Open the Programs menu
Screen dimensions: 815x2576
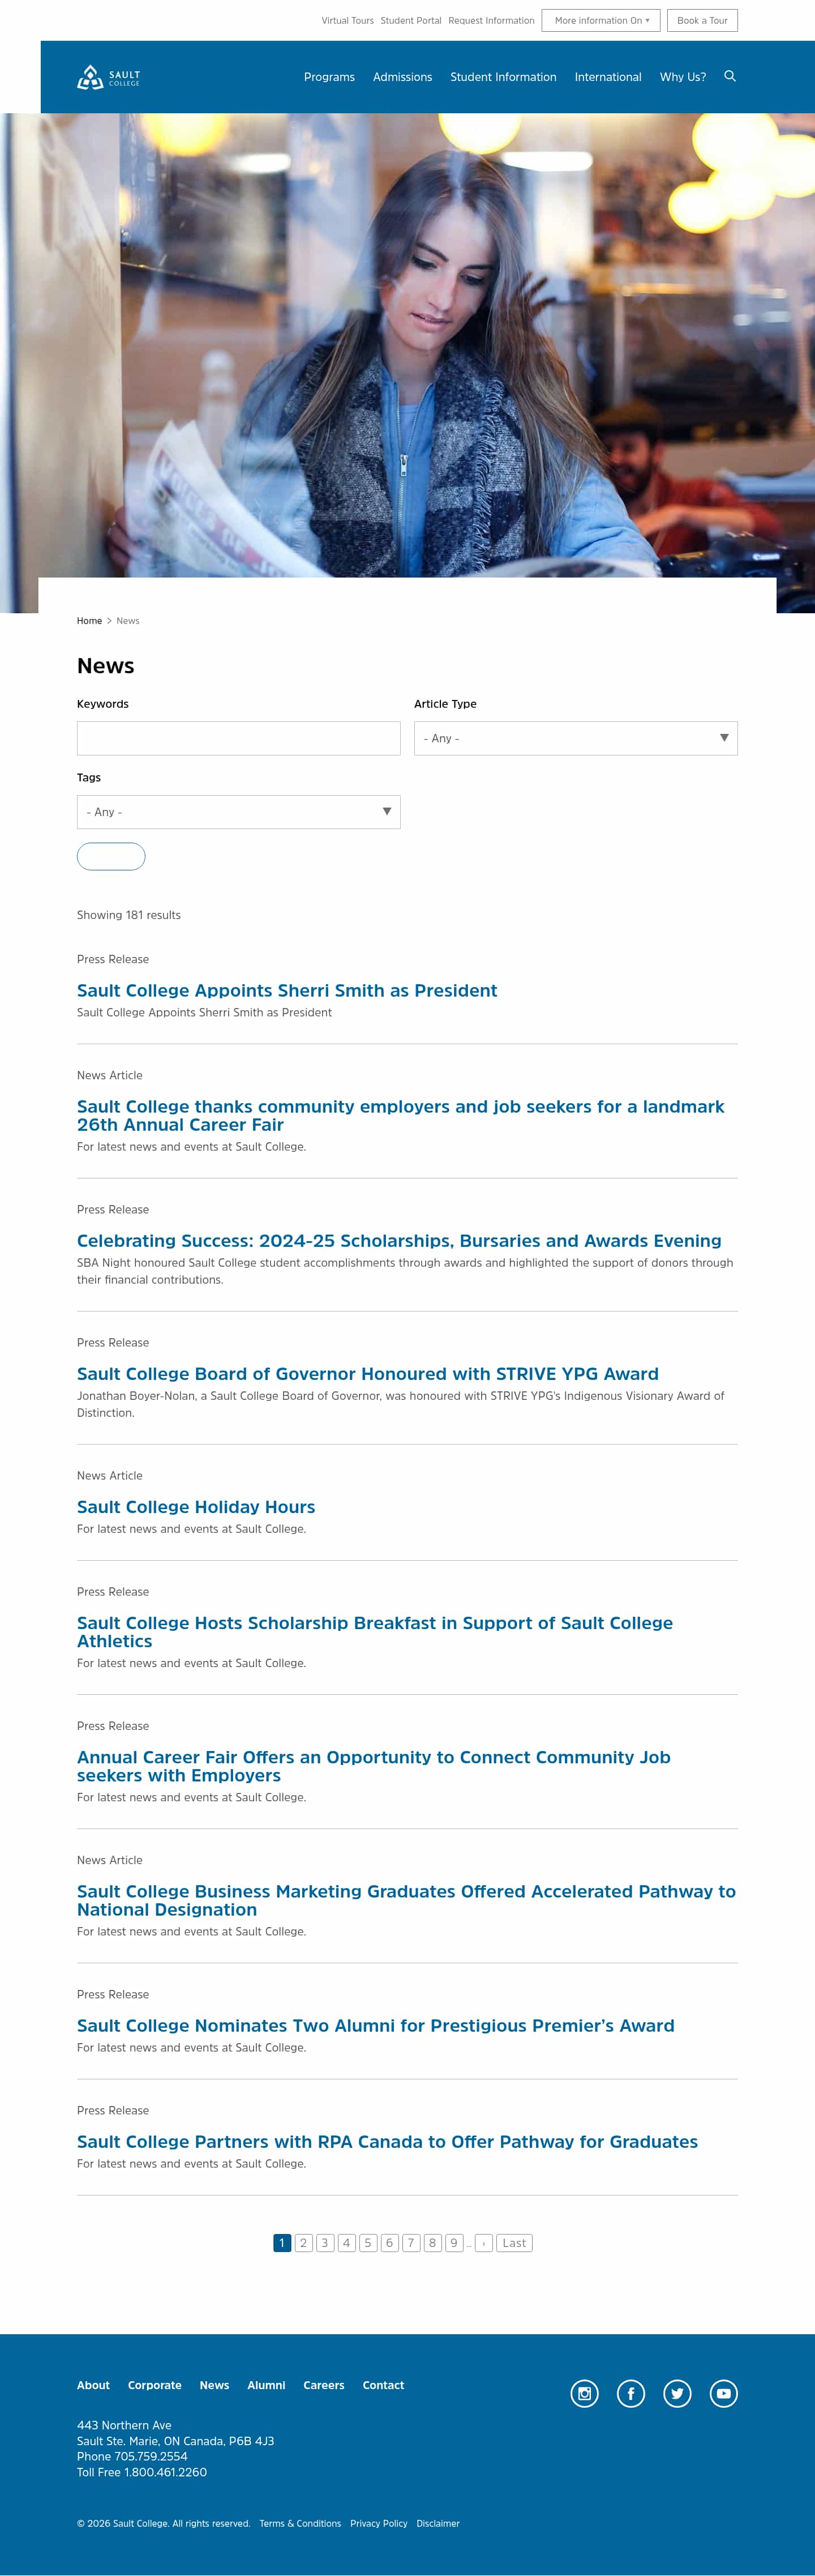pos(329,77)
